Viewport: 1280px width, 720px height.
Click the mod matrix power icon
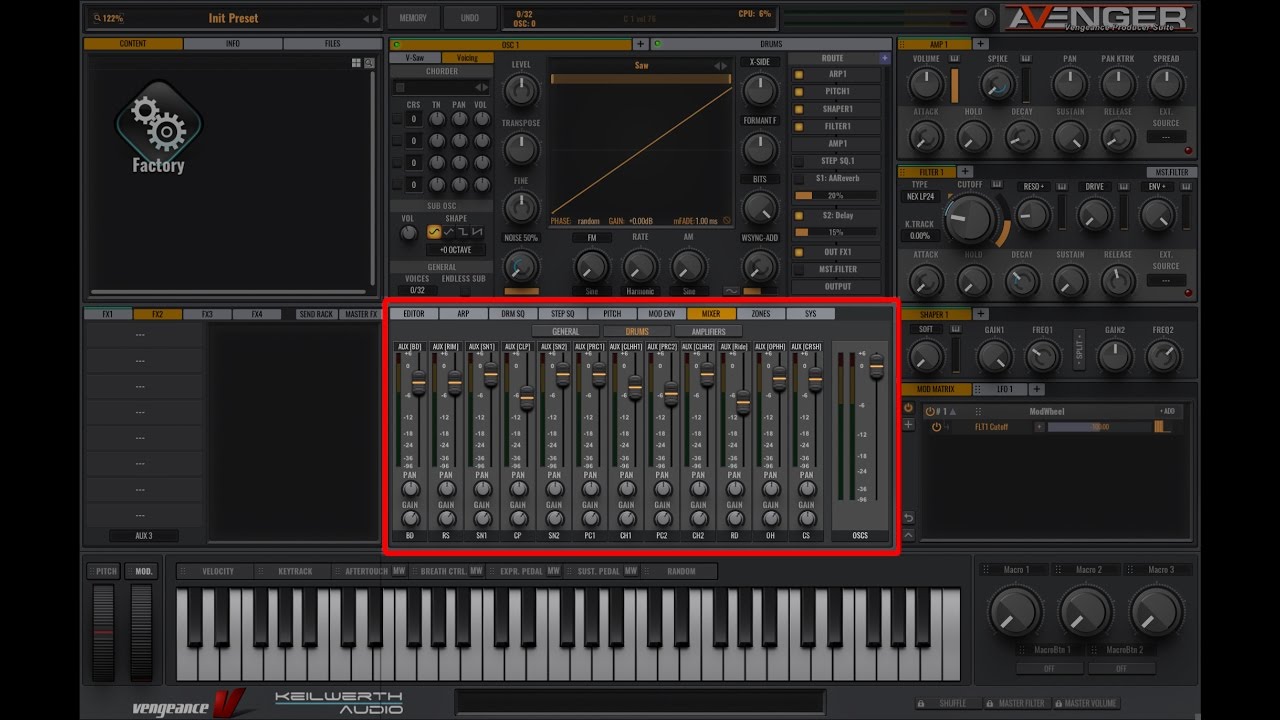tap(908, 408)
